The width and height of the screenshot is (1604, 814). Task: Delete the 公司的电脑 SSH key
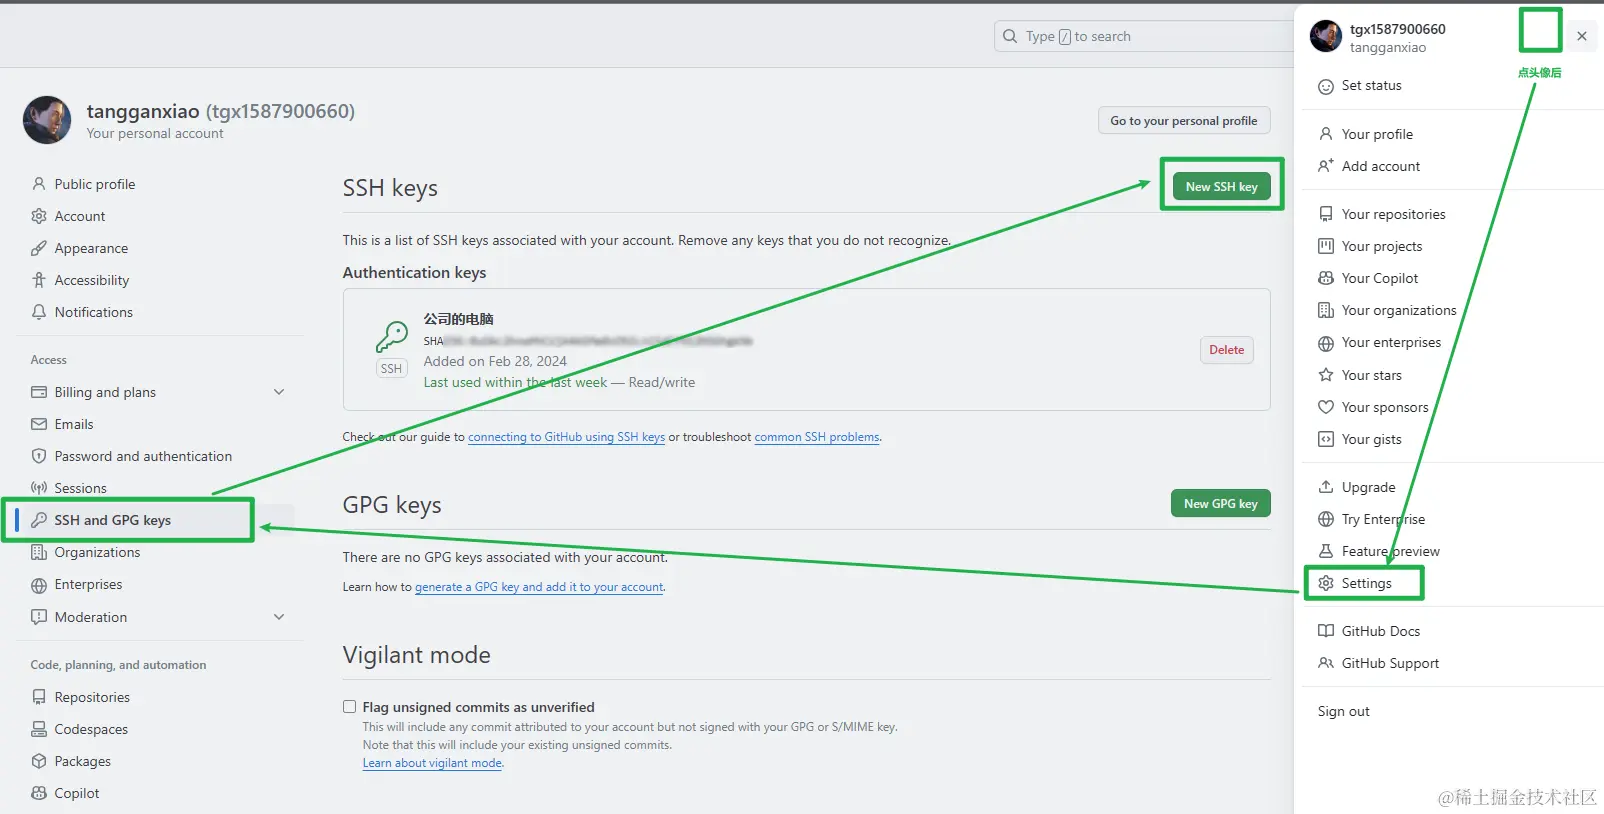pyautogui.click(x=1226, y=350)
